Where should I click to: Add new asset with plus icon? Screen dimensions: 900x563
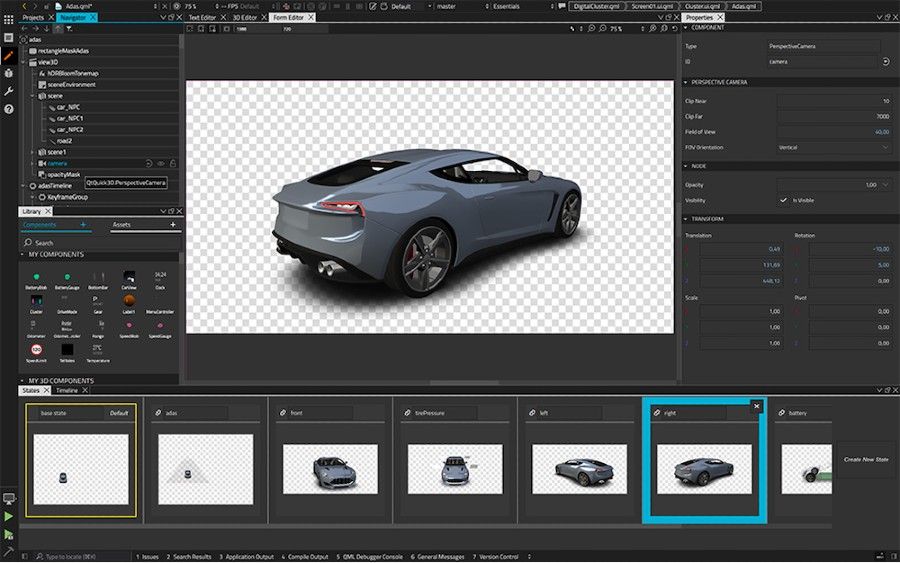(x=173, y=224)
